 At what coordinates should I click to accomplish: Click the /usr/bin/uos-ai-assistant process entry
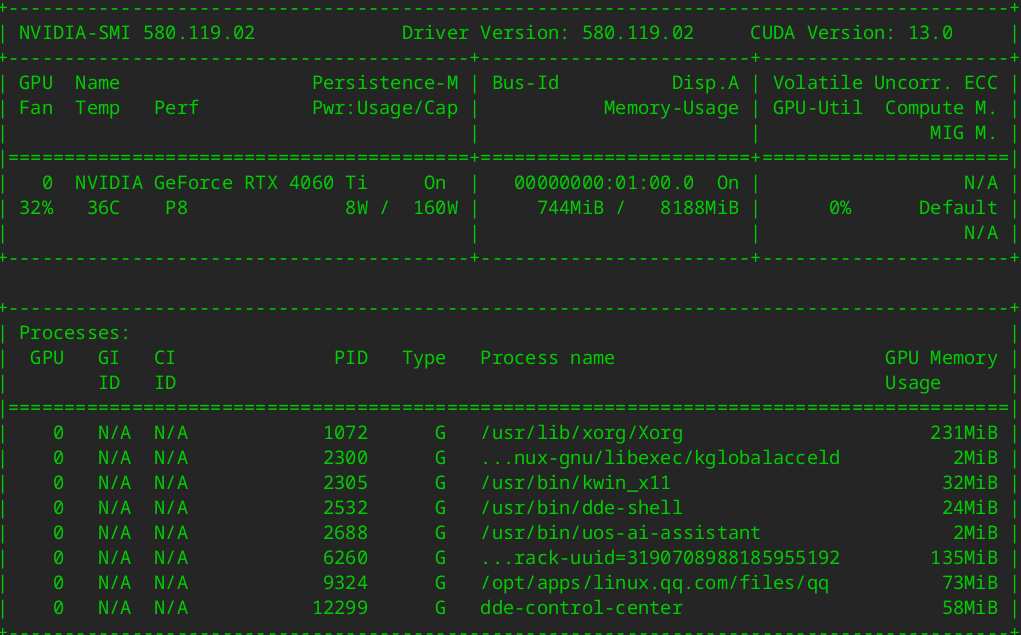[620, 533]
